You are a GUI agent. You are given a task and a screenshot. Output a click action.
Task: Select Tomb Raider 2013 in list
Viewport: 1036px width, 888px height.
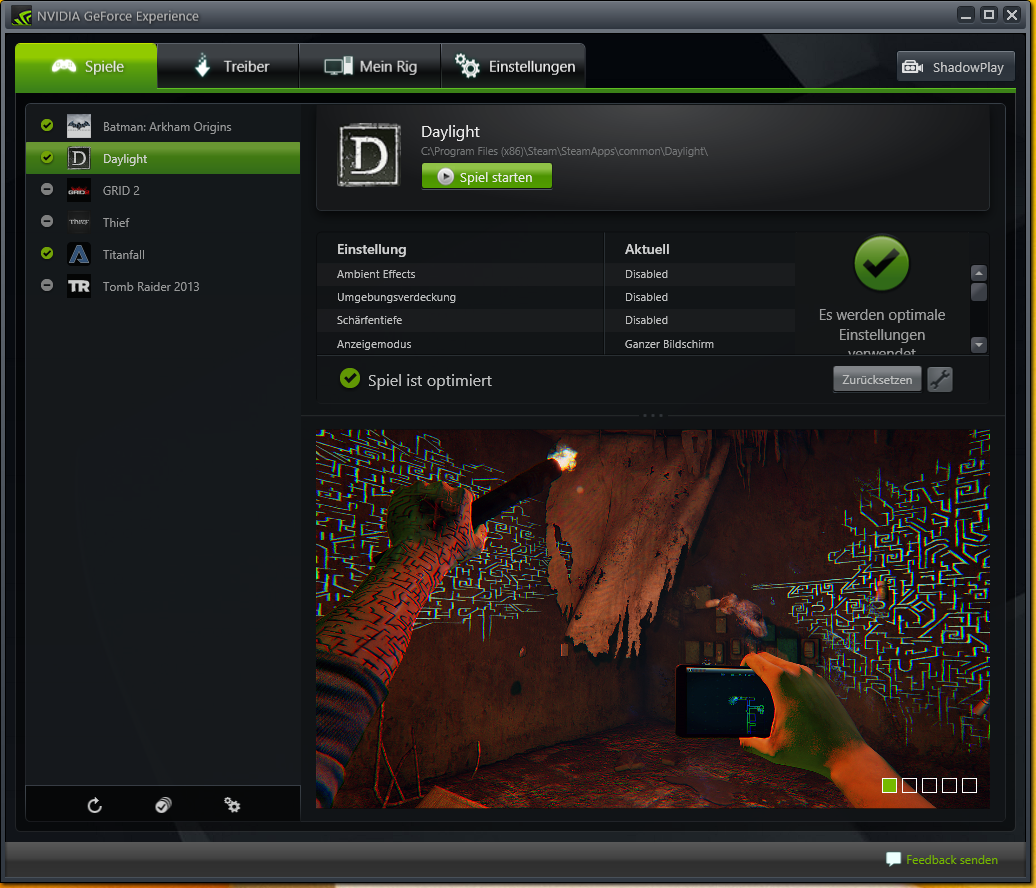click(163, 286)
